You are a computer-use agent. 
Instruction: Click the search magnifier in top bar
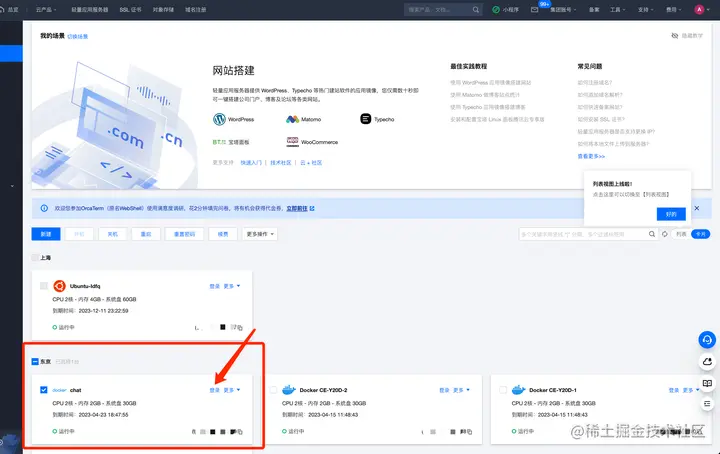tap(476, 10)
